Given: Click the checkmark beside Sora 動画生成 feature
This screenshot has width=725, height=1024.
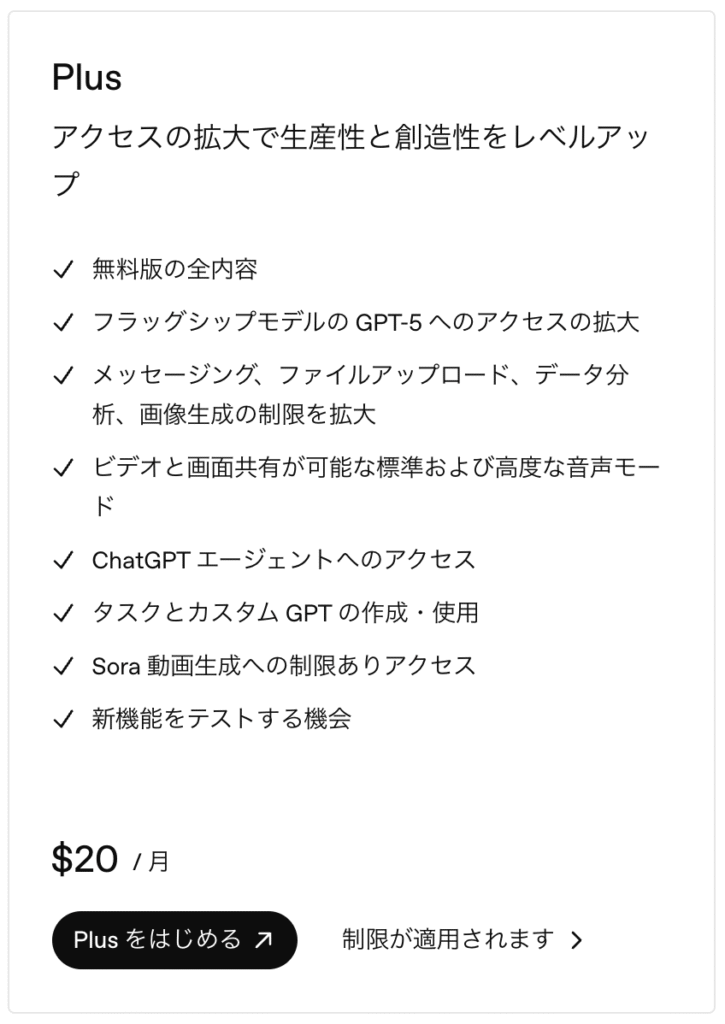Looking at the screenshot, I should [x=63, y=666].
